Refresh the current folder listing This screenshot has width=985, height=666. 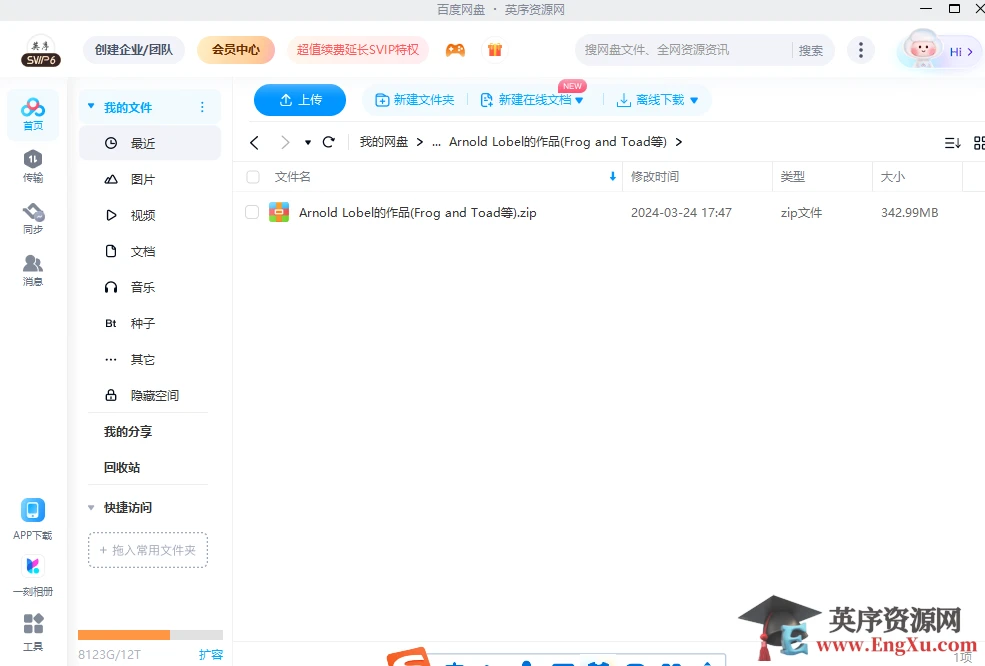tap(329, 142)
